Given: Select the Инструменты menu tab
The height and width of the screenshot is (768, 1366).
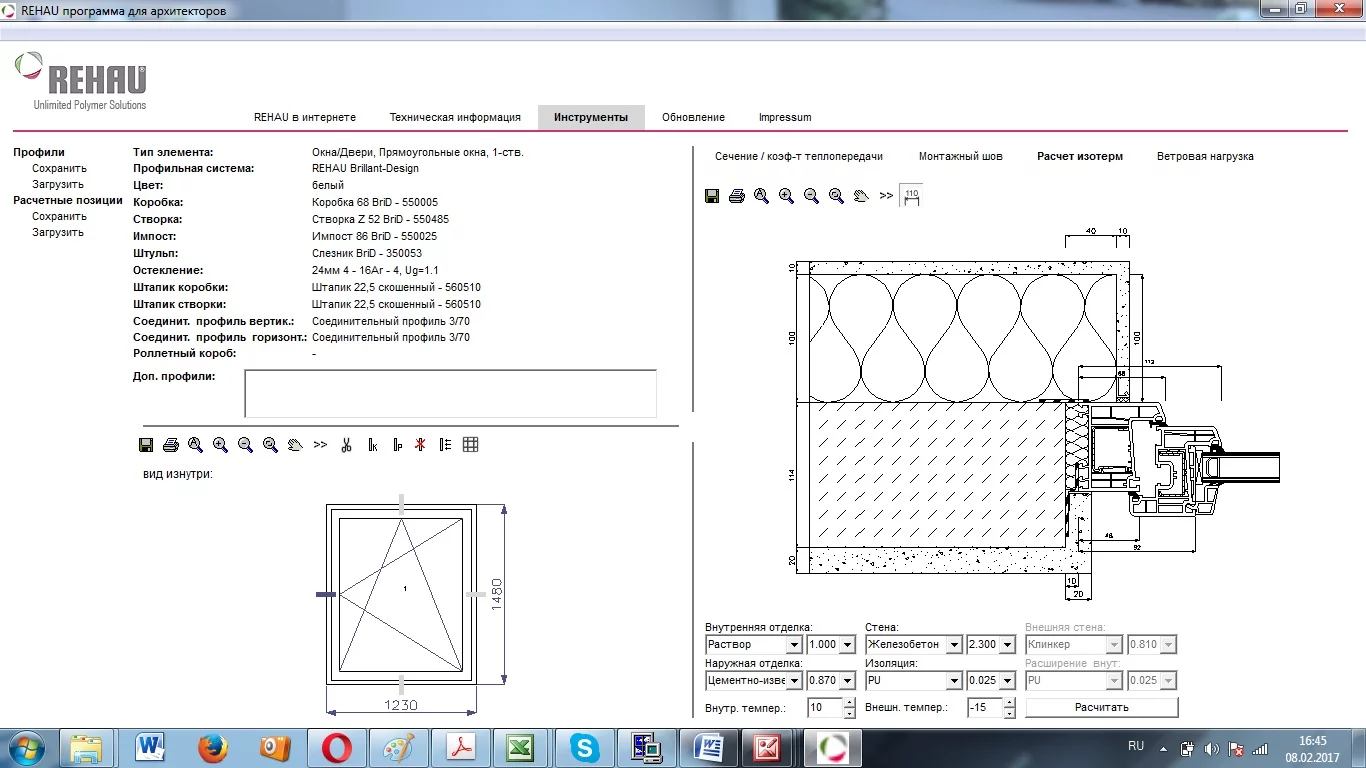Looking at the screenshot, I should (591, 117).
